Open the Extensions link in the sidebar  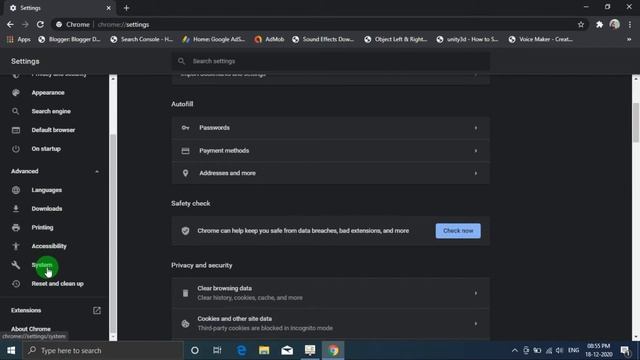tap(26, 311)
